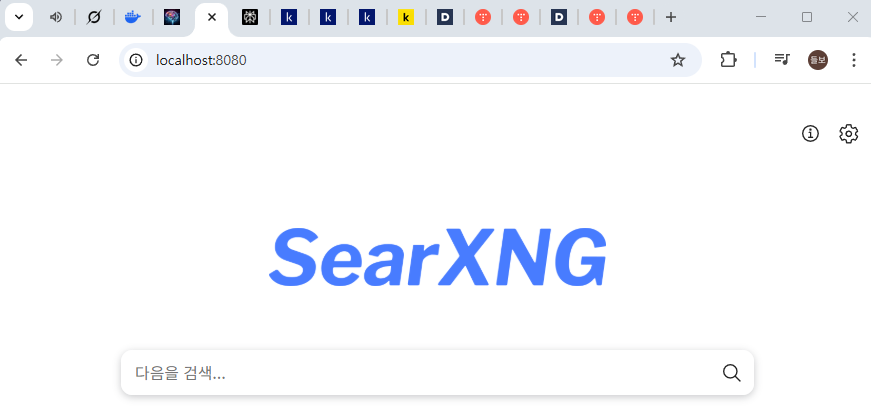Click the SearXNG logo
This screenshot has height=407, width=871.
438,257
